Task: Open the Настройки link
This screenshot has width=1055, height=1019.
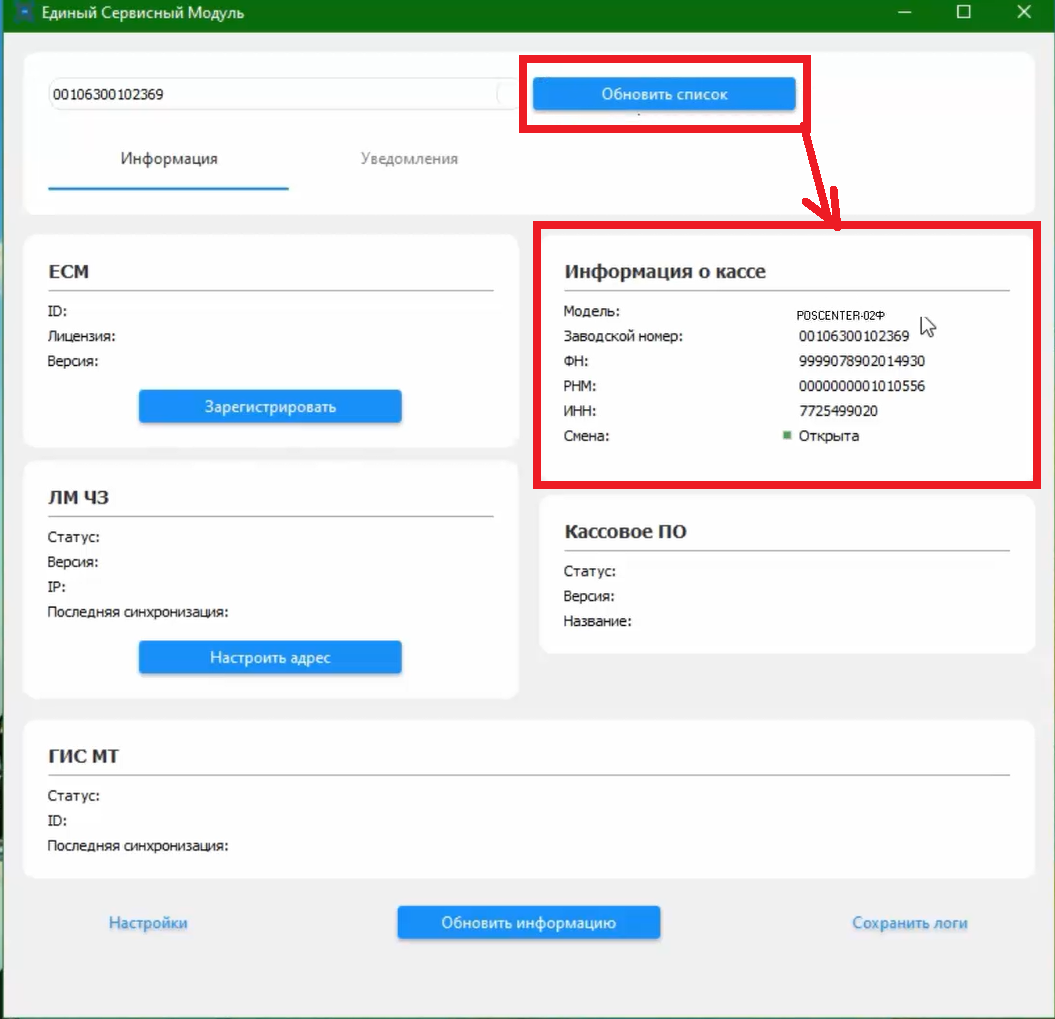Action: pyautogui.click(x=148, y=923)
